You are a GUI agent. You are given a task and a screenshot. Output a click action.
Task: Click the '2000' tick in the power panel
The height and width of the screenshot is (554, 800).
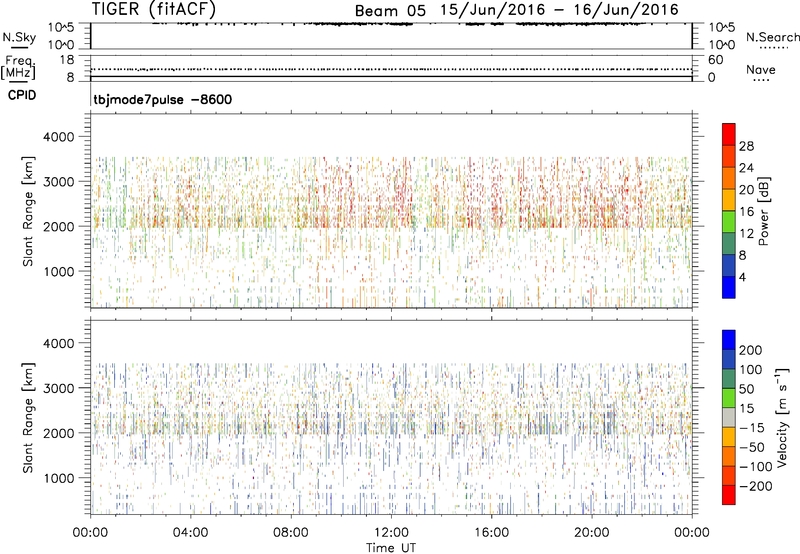pyautogui.click(x=59, y=226)
